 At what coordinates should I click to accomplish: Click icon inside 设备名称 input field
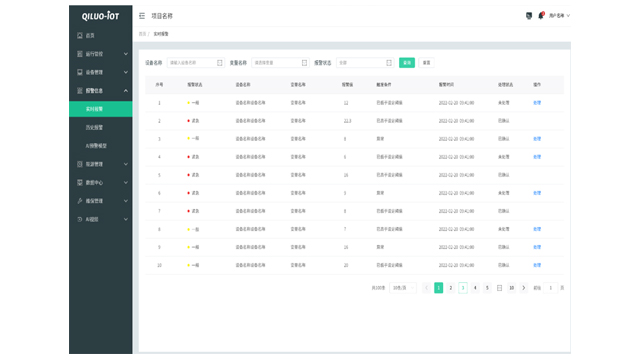tap(220, 63)
